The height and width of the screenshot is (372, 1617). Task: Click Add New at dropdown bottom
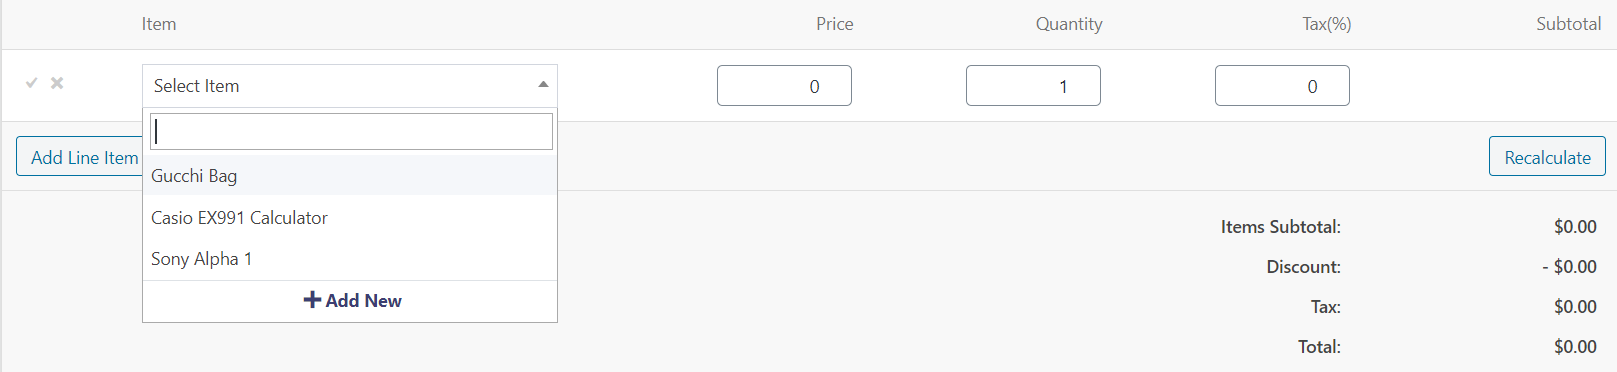coord(350,301)
